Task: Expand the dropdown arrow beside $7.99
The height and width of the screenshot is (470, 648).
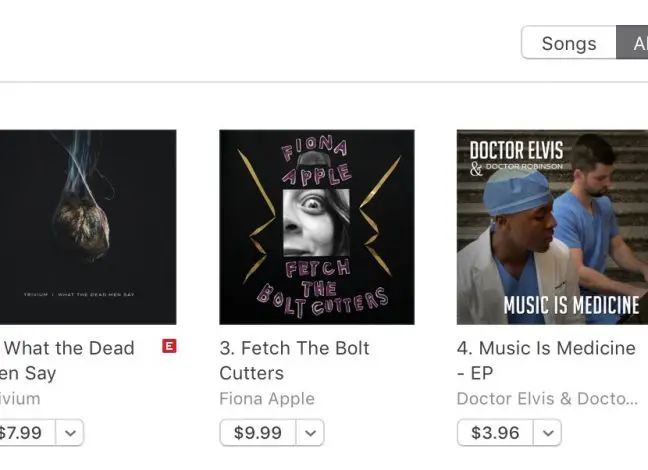Action: 71,433
